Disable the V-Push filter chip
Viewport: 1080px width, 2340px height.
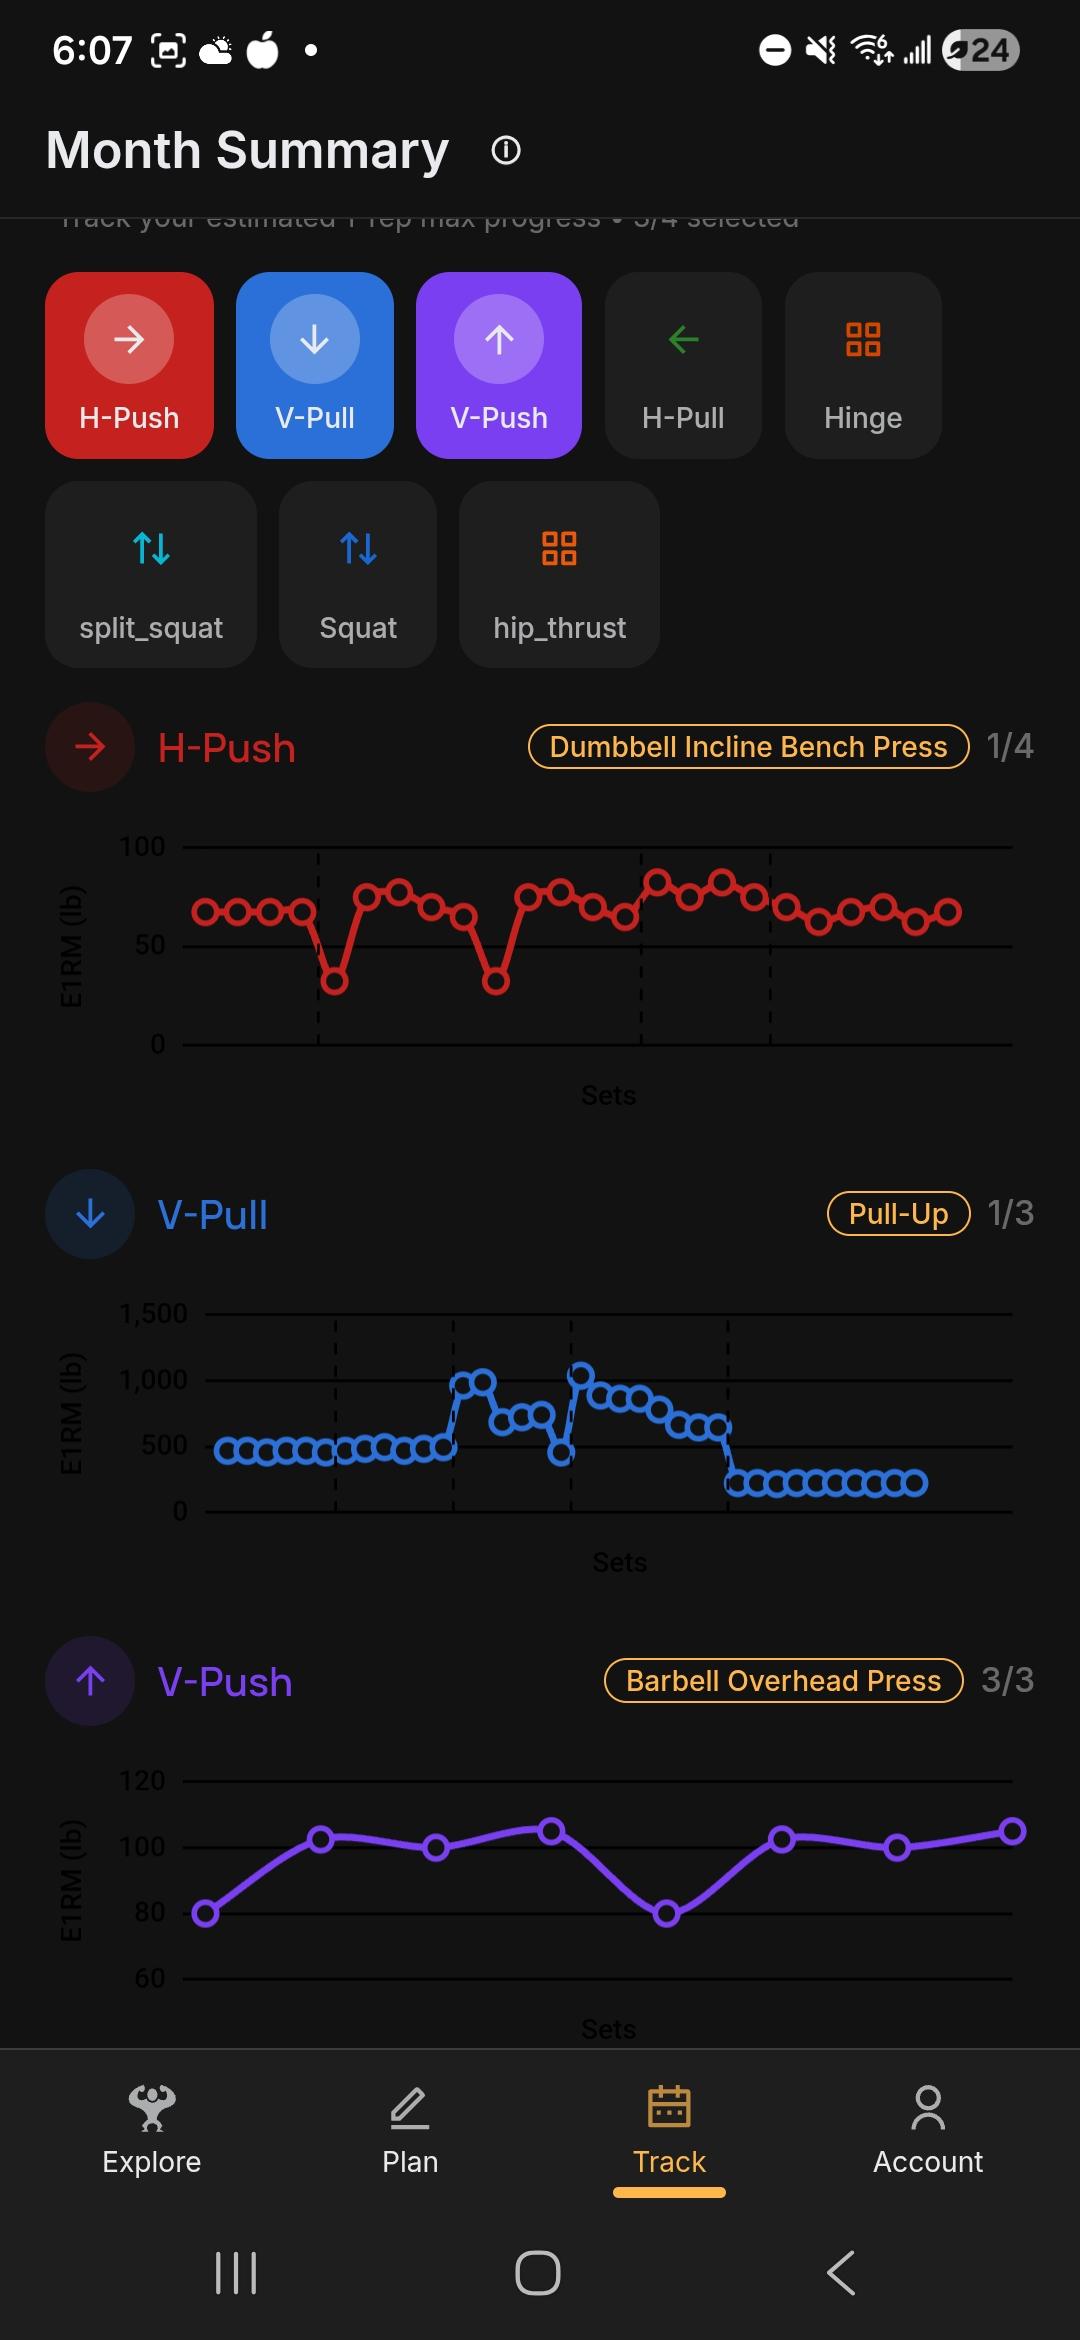499,365
